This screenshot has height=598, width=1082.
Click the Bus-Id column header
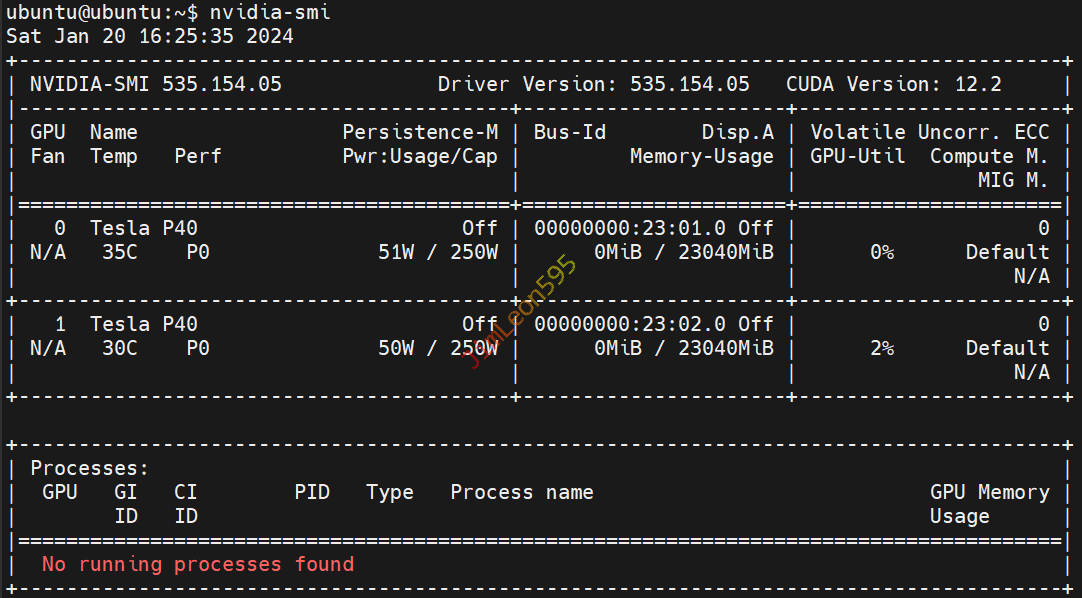click(x=569, y=132)
